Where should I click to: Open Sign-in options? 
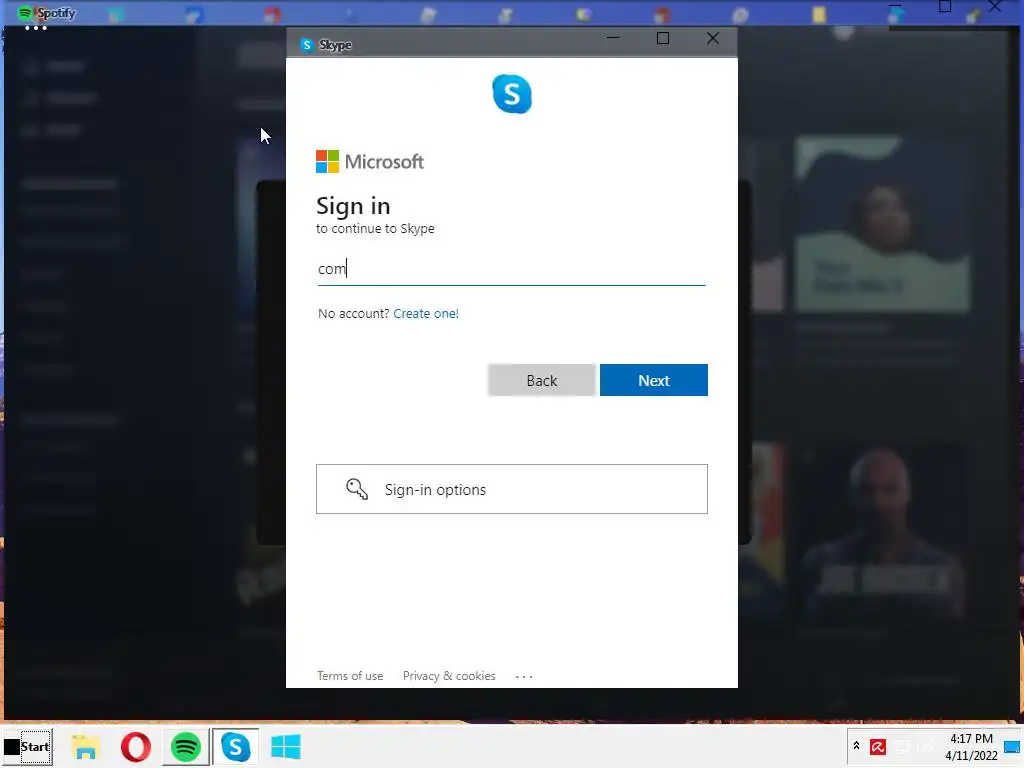[x=511, y=489]
